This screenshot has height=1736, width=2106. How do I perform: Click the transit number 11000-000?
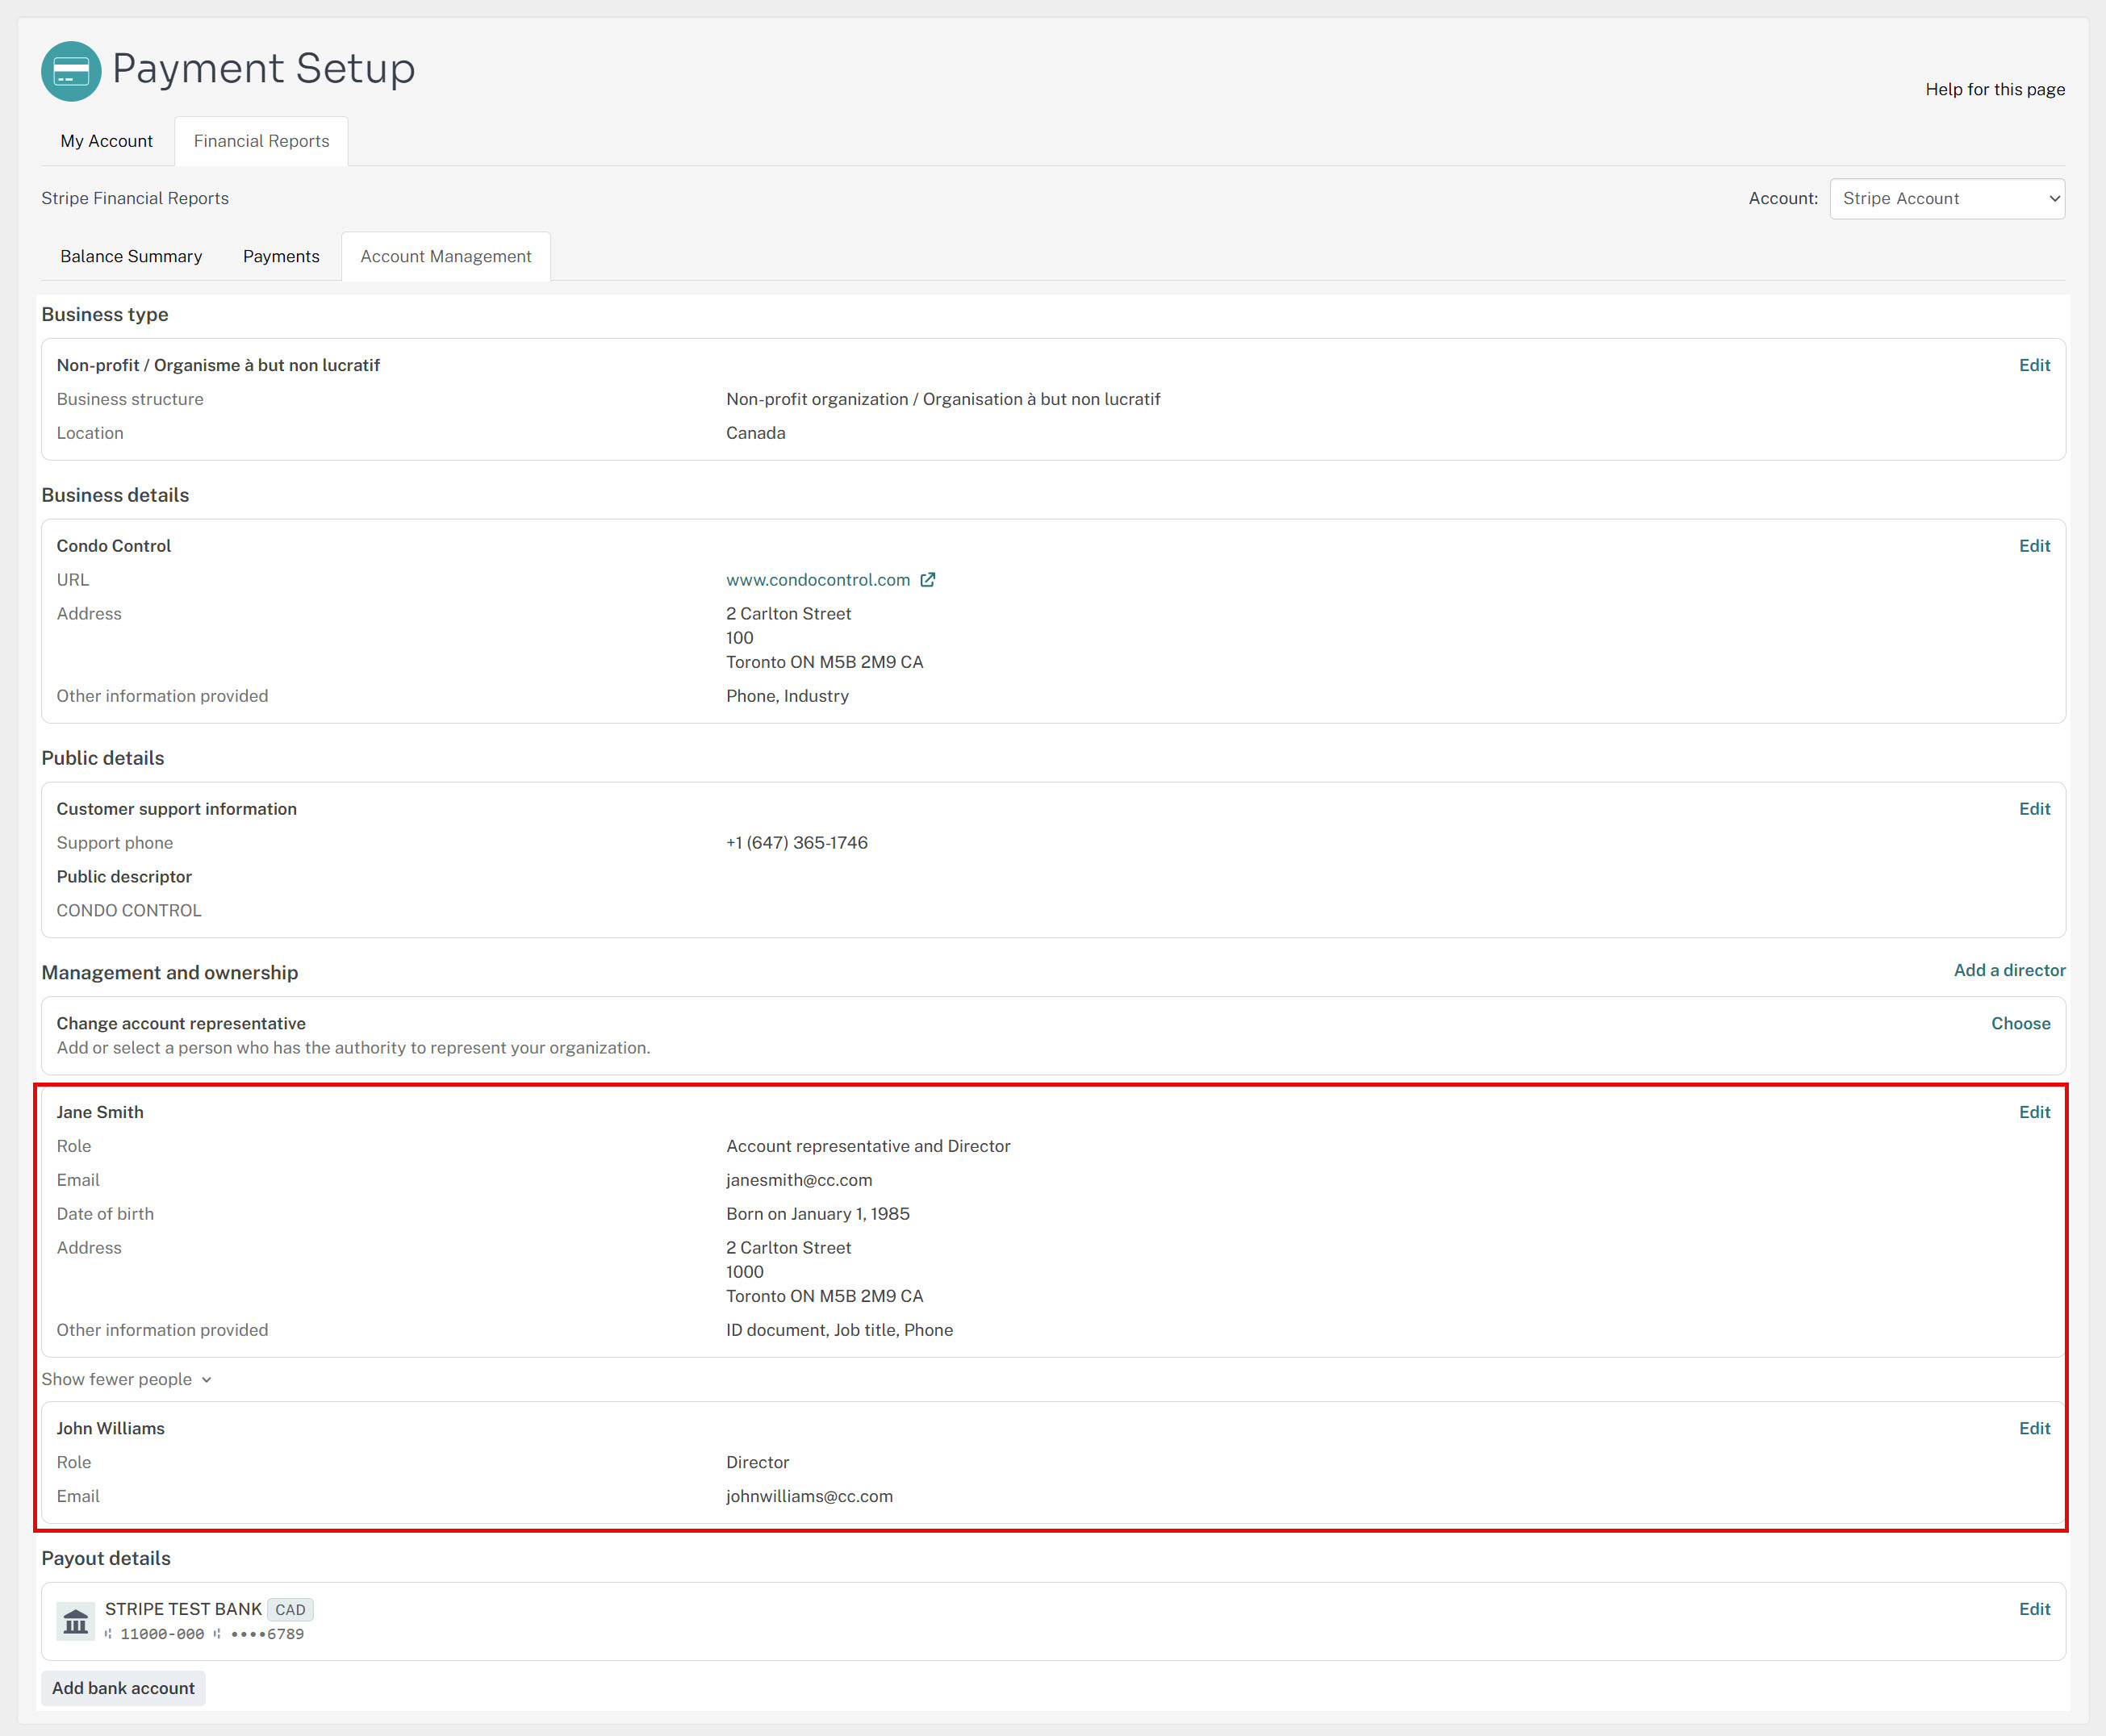[162, 1634]
